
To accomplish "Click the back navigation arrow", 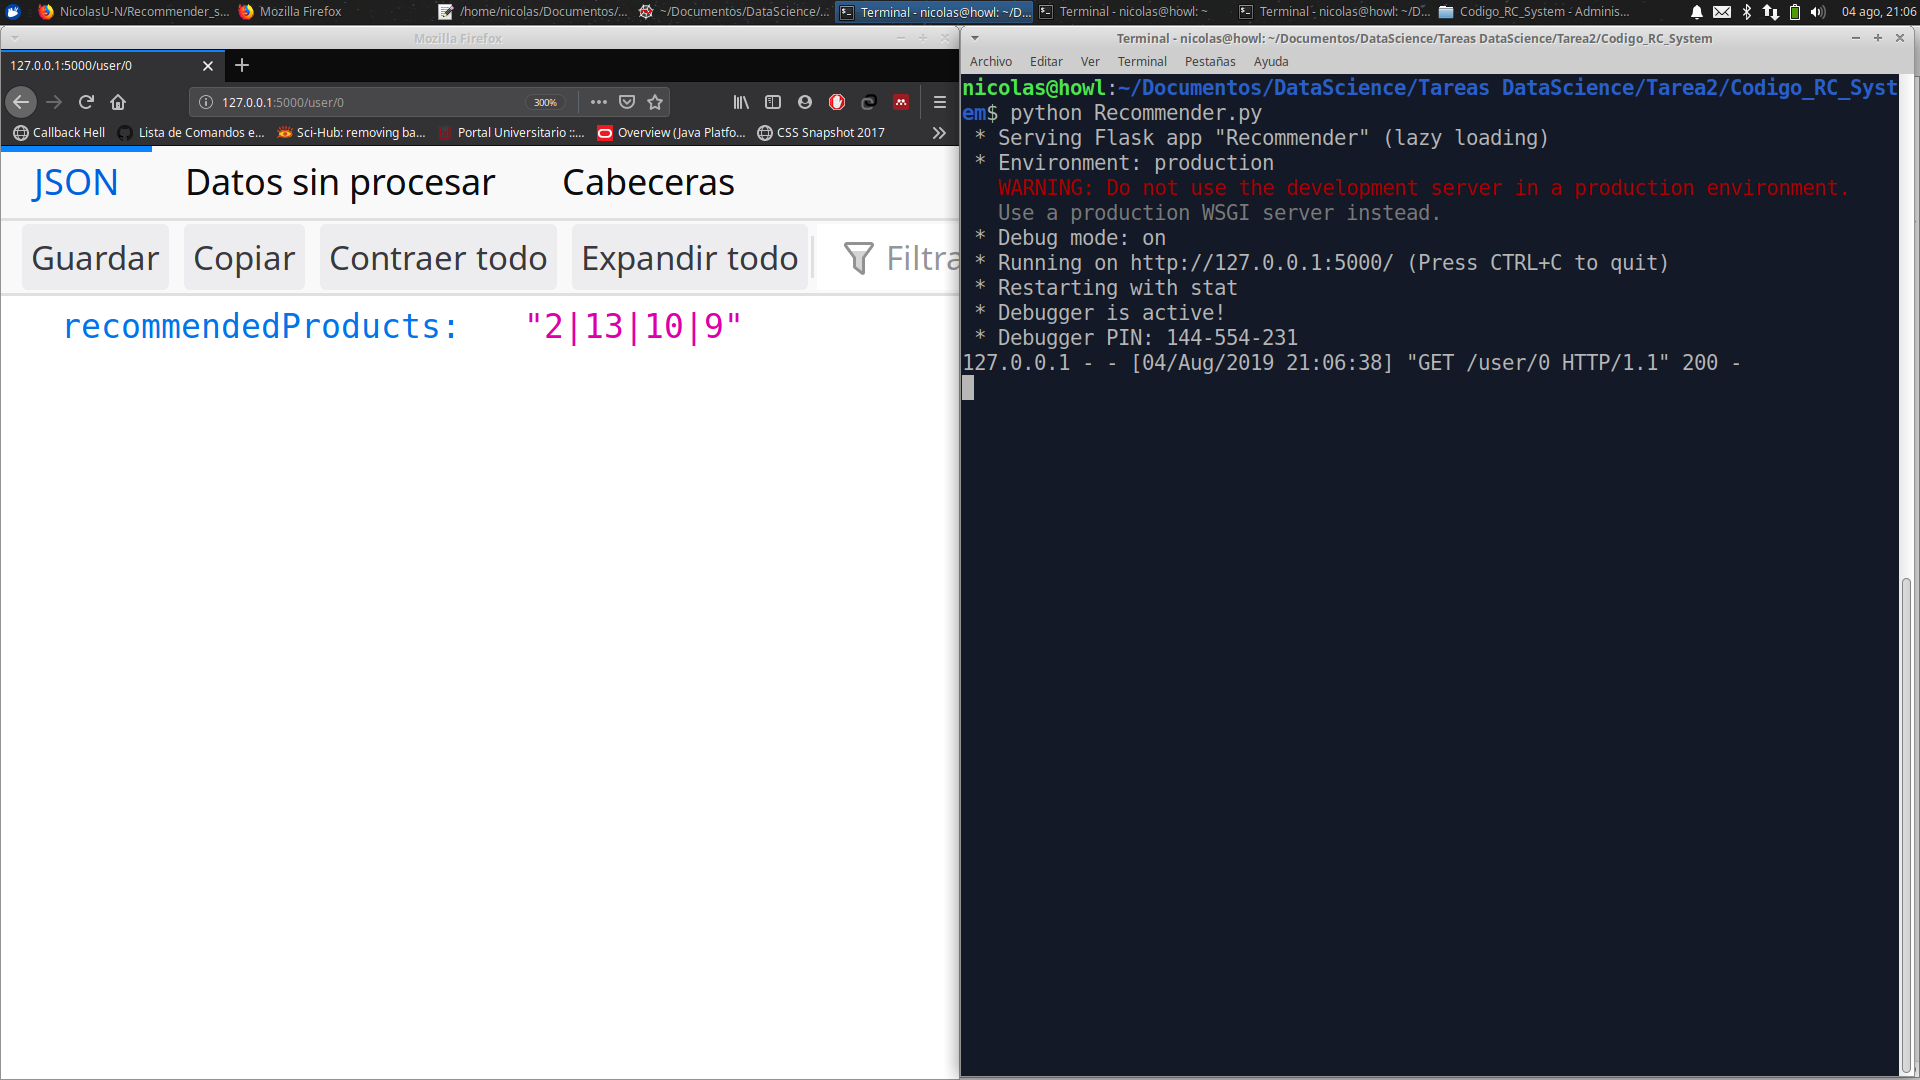I will (21, 102).
